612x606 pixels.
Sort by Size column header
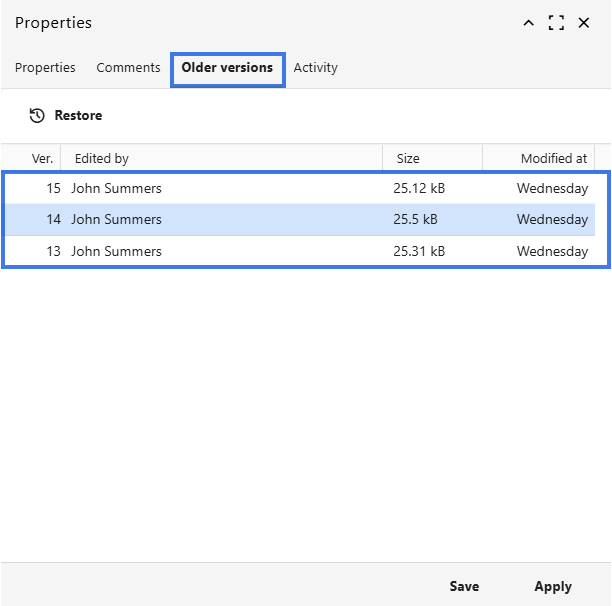point(408,158)
